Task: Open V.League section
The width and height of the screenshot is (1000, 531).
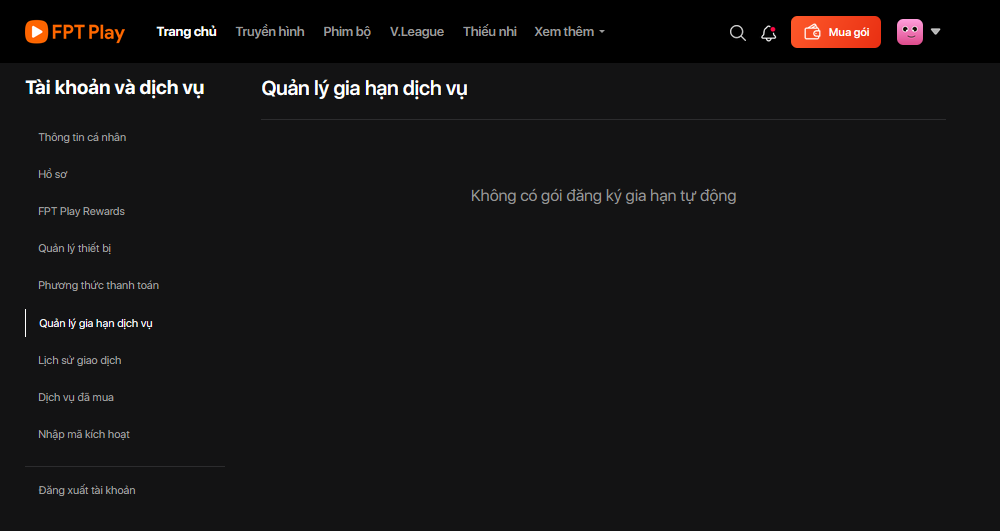Action: 417,31
